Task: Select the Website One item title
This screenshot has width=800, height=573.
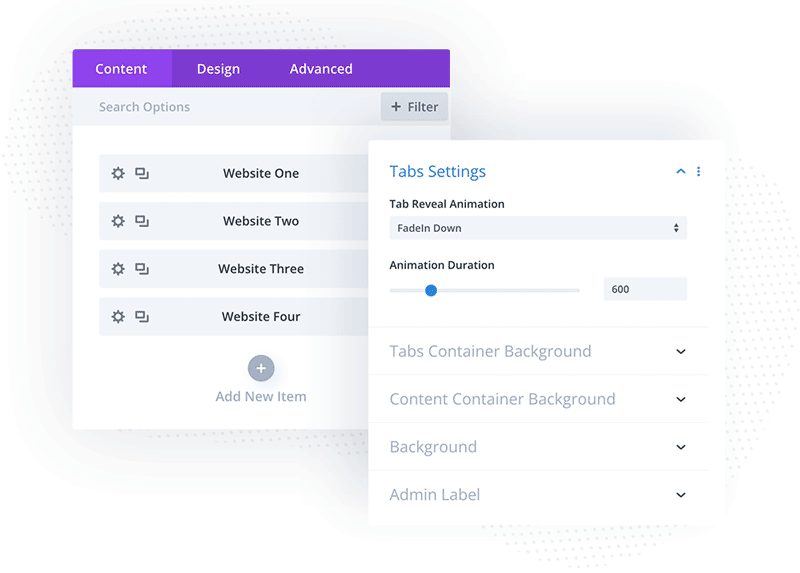Action: tap(261, 173)
